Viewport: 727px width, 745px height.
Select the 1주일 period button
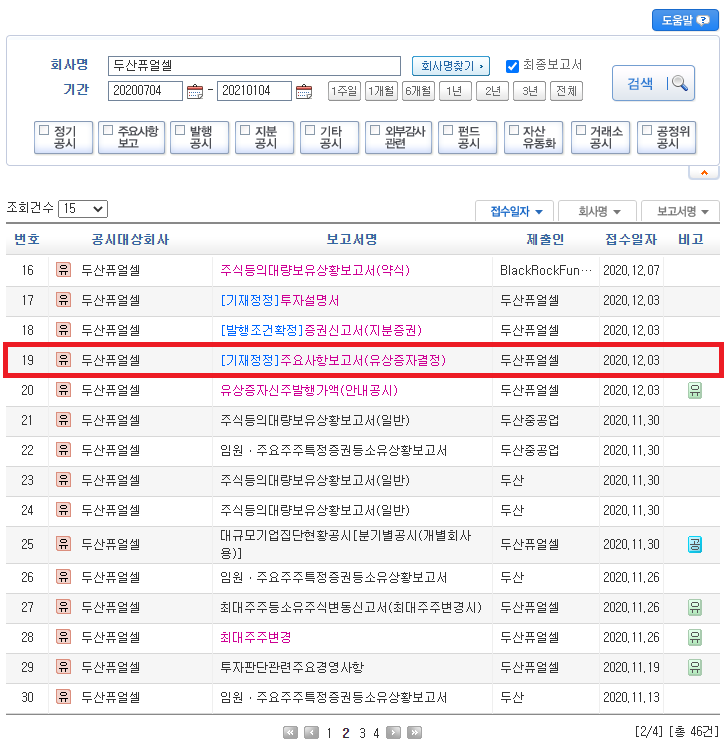344,91
